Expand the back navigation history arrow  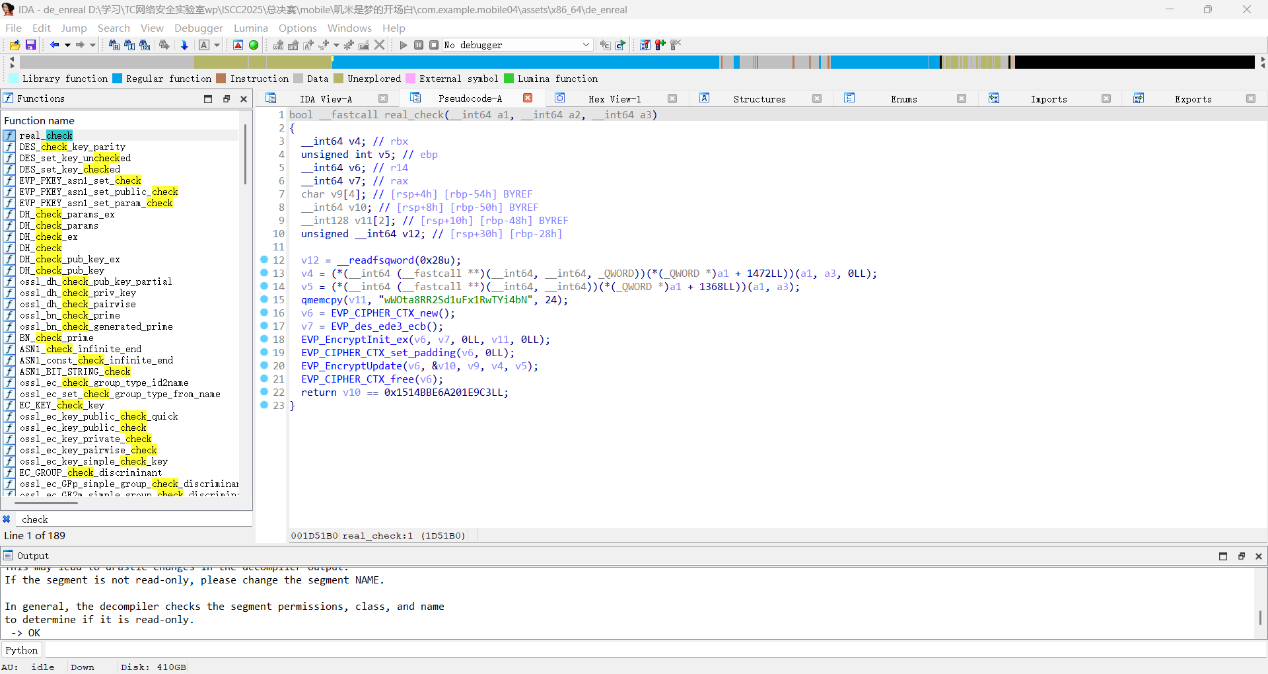67,45
